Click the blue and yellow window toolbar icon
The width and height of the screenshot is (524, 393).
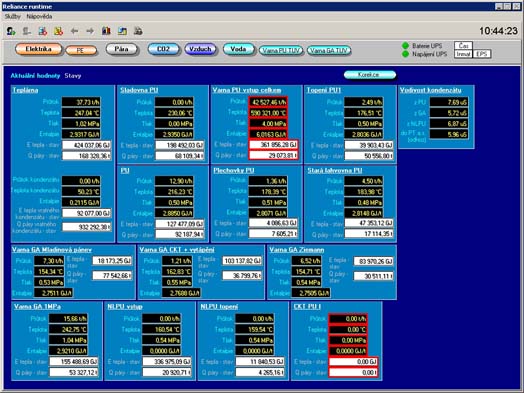click(122, 31)
